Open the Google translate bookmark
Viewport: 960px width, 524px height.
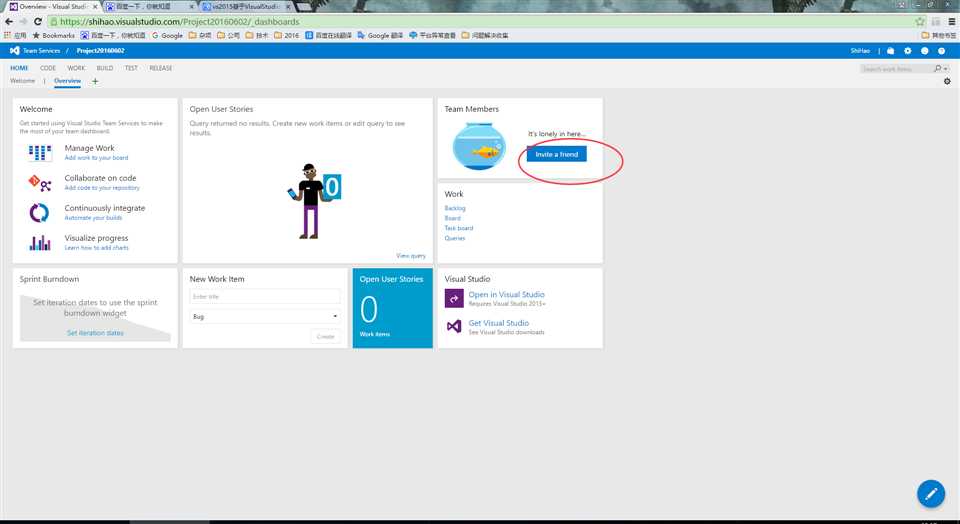pyautogui.click(x=380, y=36)
